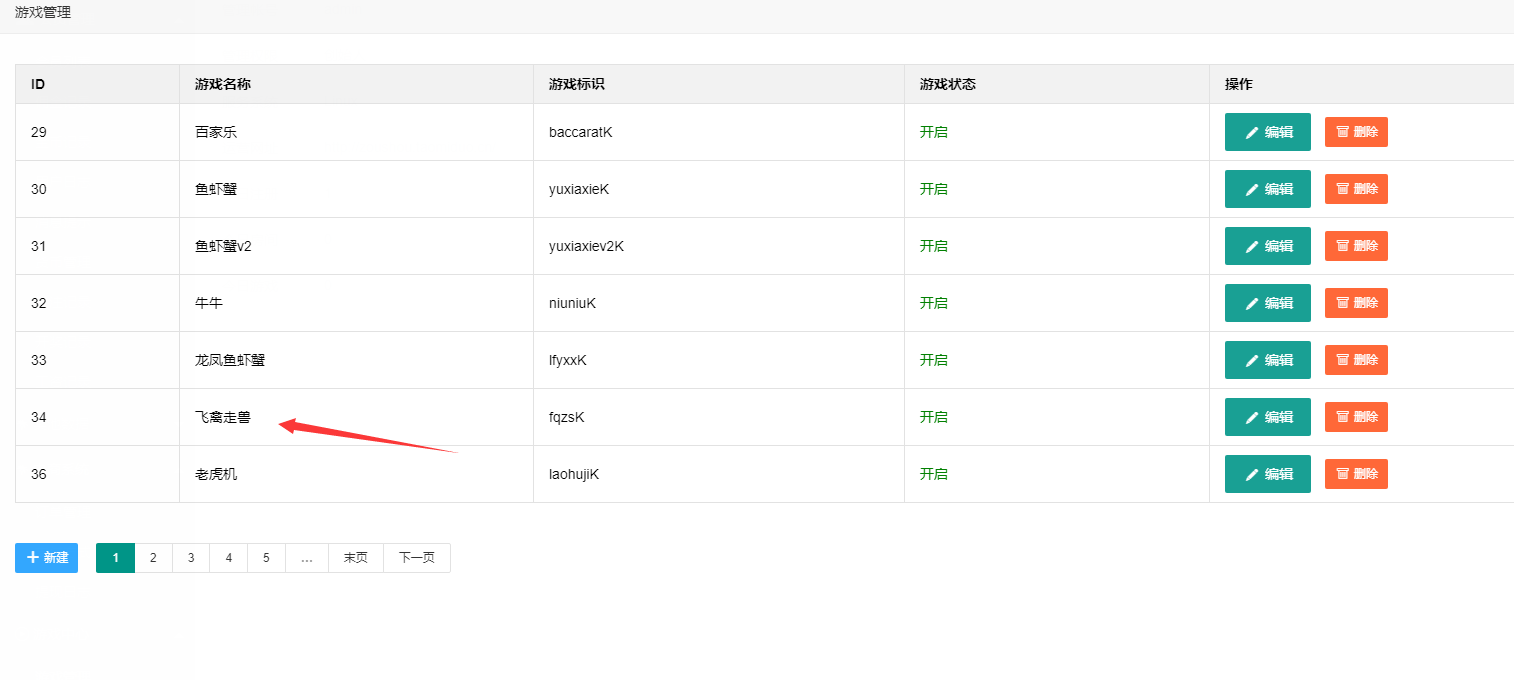This screenshot has height=680, width=1514.
Task: Go to 下一页 next page
Action: click(x=416, y=558)
